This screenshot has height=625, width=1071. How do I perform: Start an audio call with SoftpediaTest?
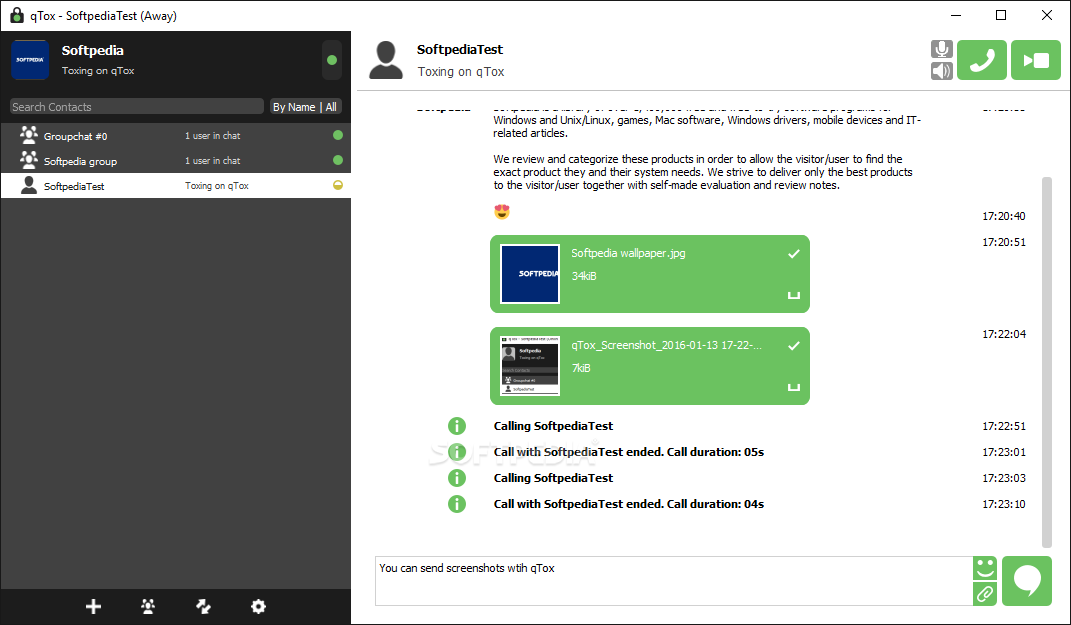982,60
